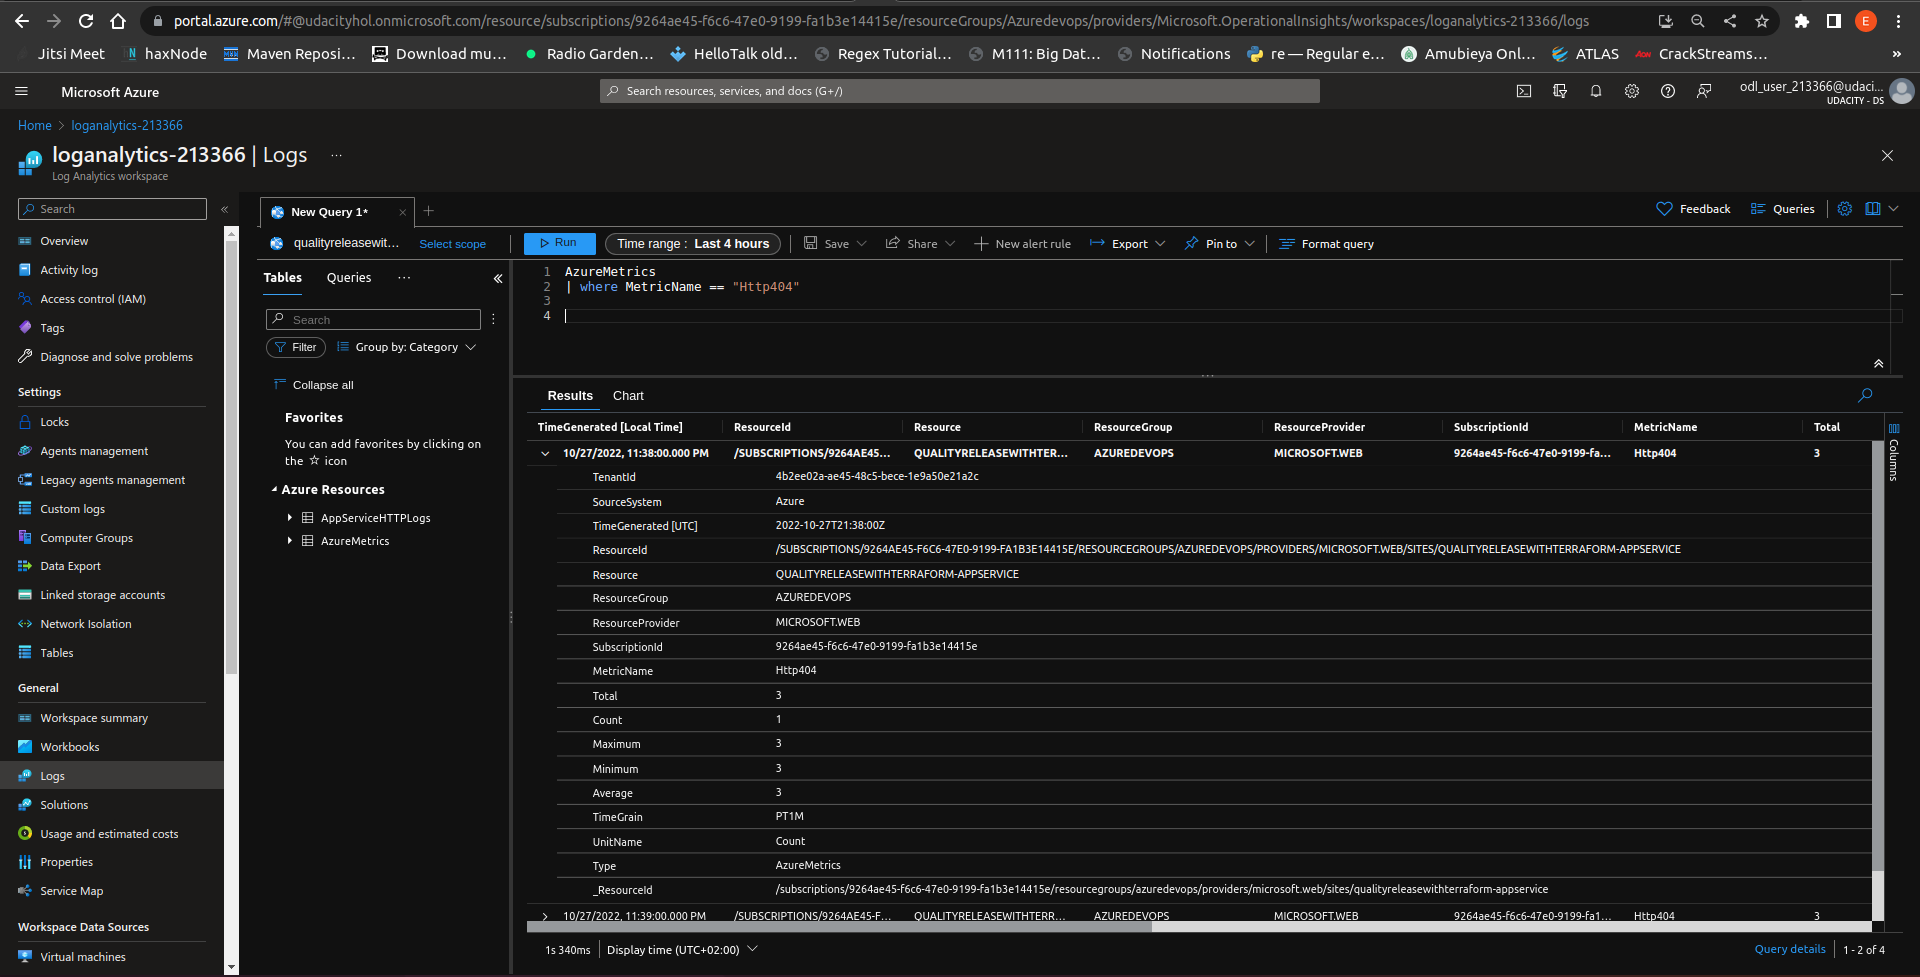Open the Export dropdown
Viewport: 1920px width, 977px height.
(1128, 244)
